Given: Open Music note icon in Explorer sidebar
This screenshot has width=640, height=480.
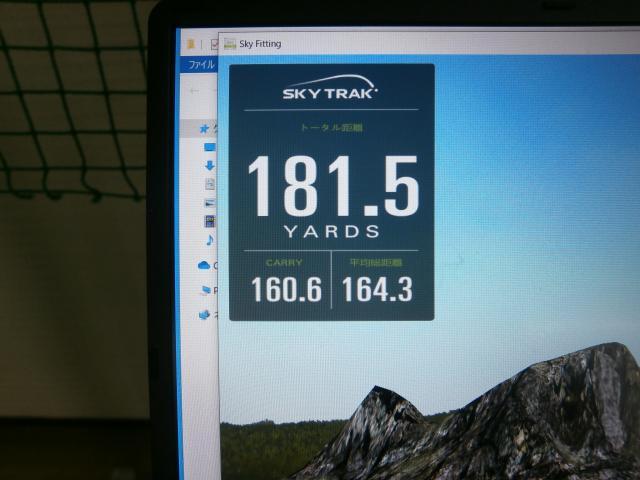Looking at the screenshot, I should [210, 240].
